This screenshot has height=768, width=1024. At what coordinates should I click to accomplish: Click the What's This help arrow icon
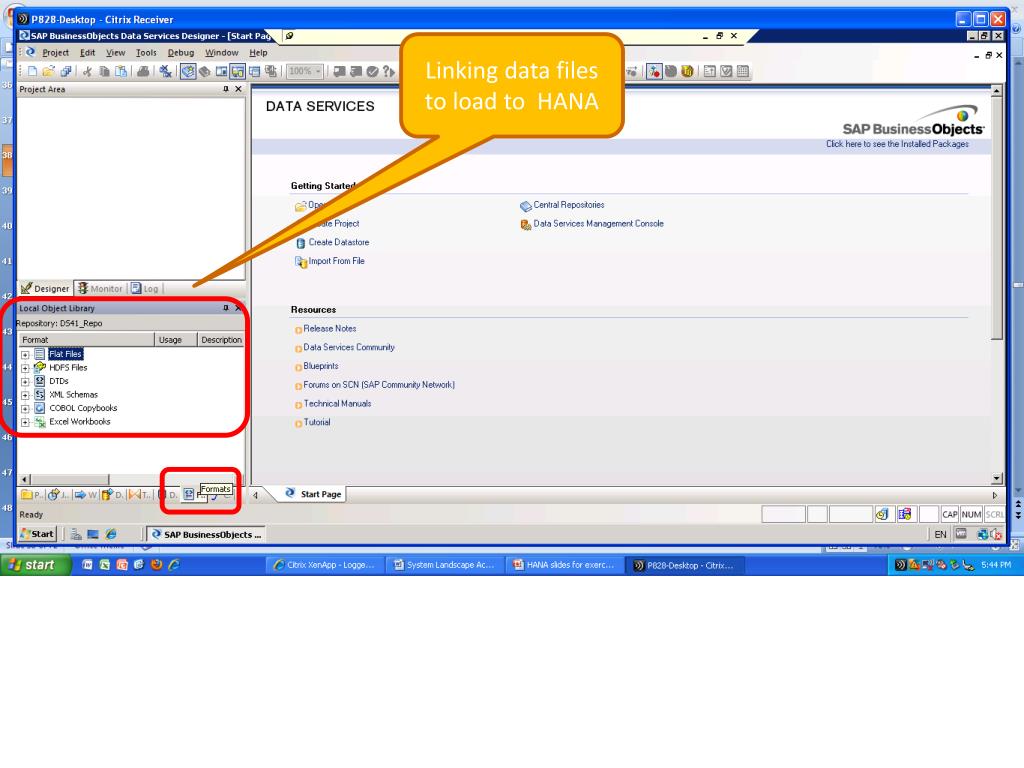389,71
